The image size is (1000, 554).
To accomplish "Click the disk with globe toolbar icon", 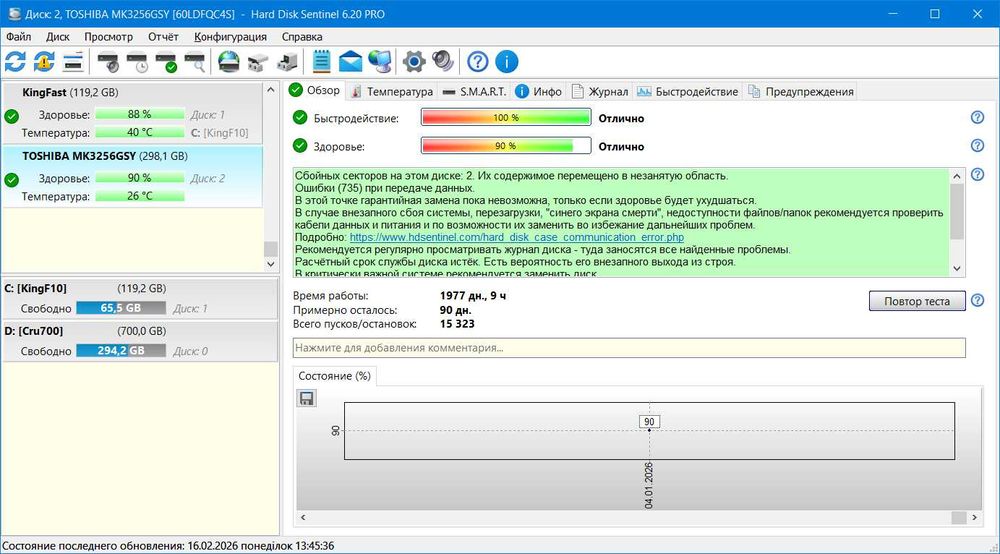I will point(228,62).
